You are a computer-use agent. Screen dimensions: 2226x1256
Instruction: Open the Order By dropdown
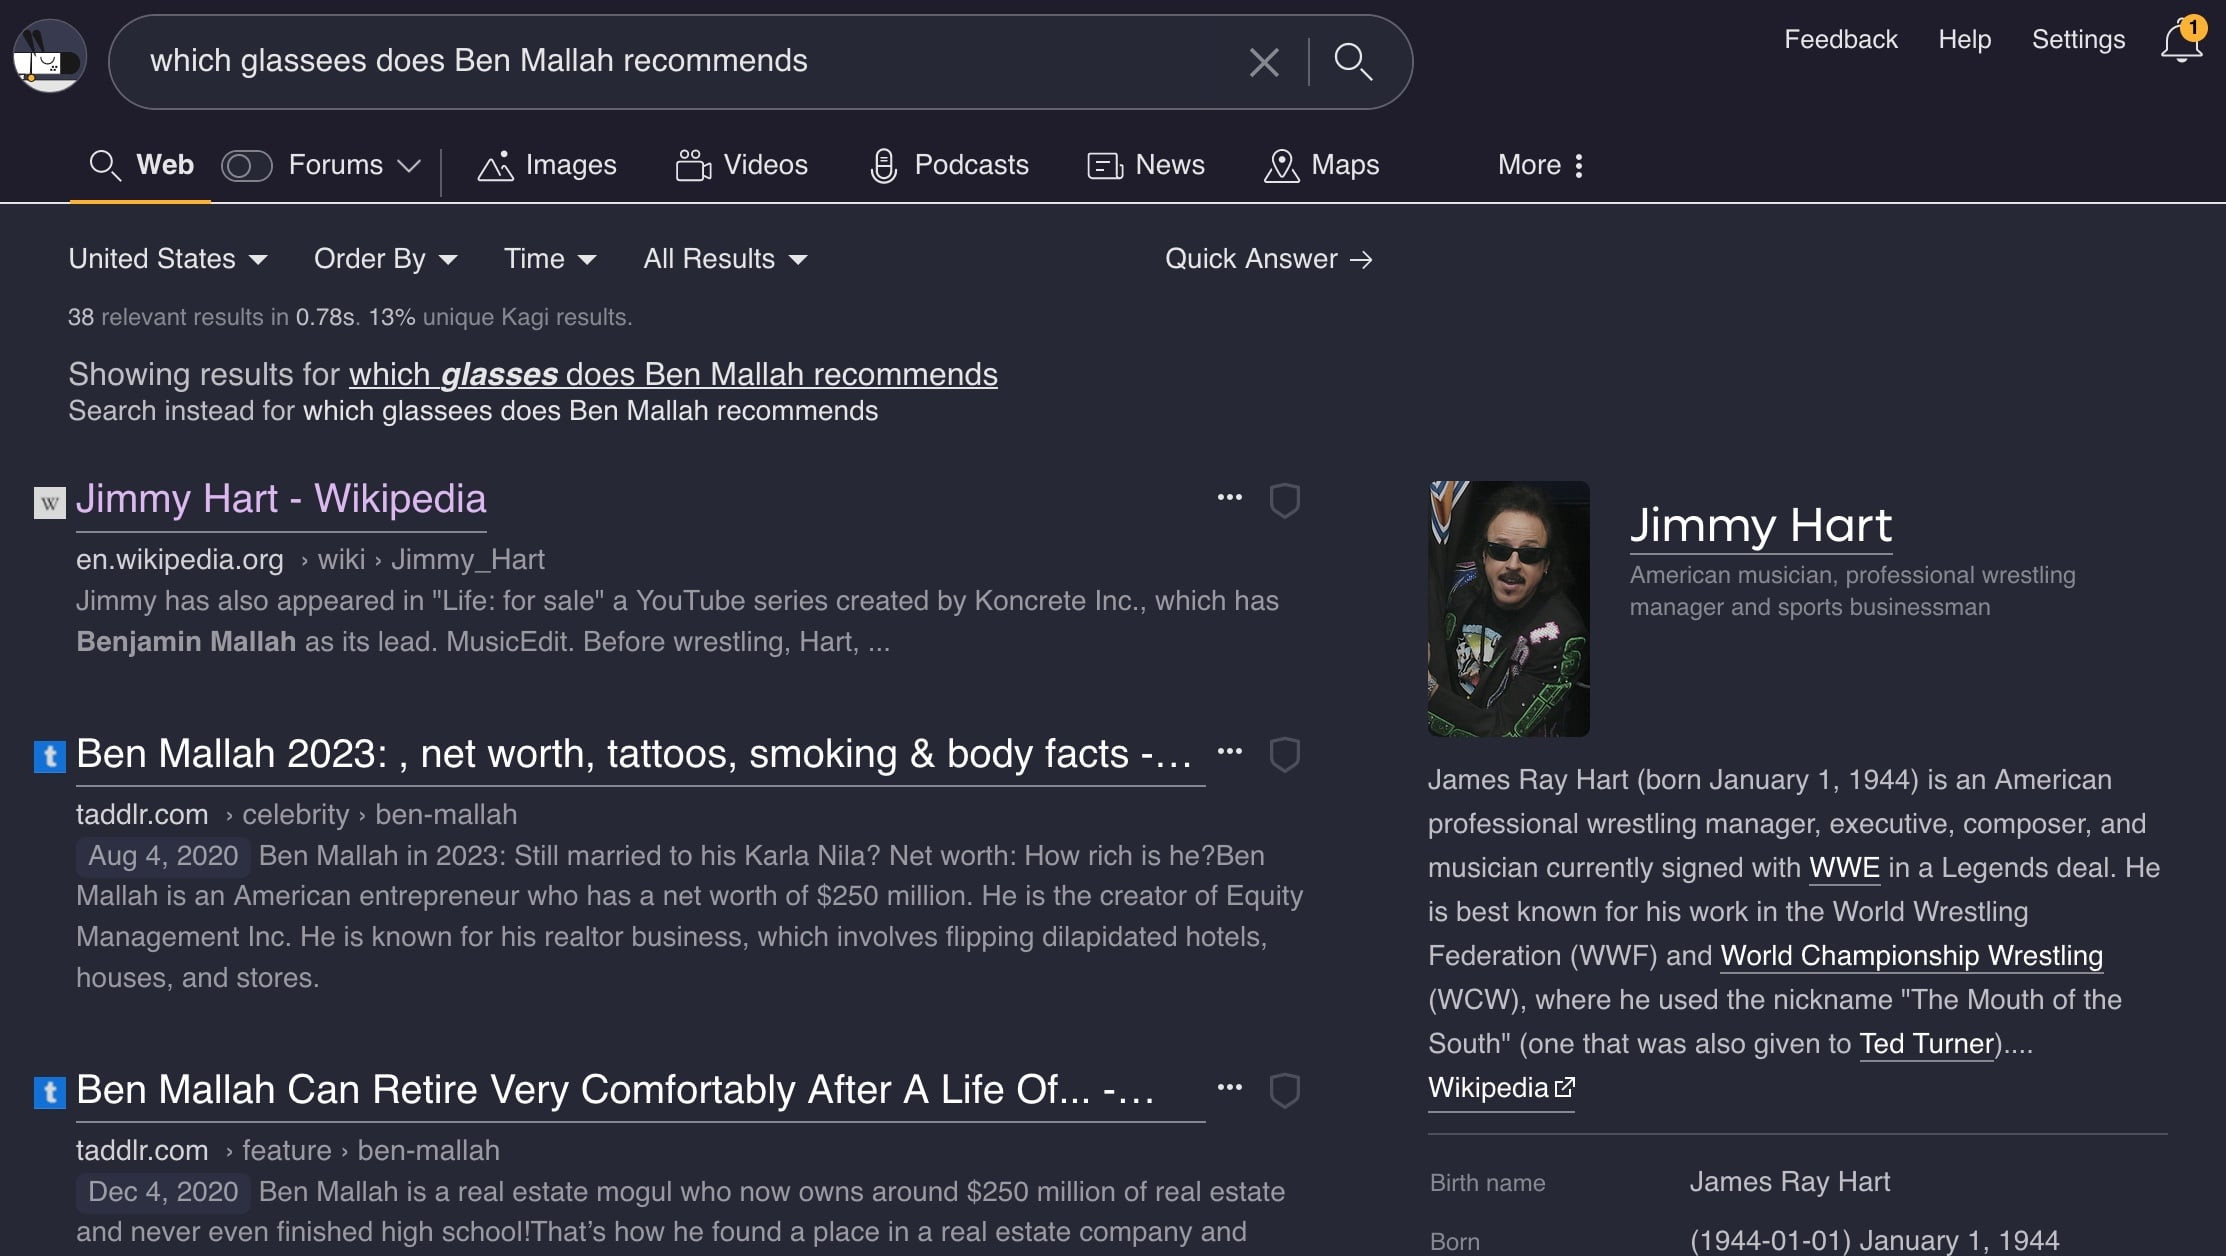(x=385, y=259)
